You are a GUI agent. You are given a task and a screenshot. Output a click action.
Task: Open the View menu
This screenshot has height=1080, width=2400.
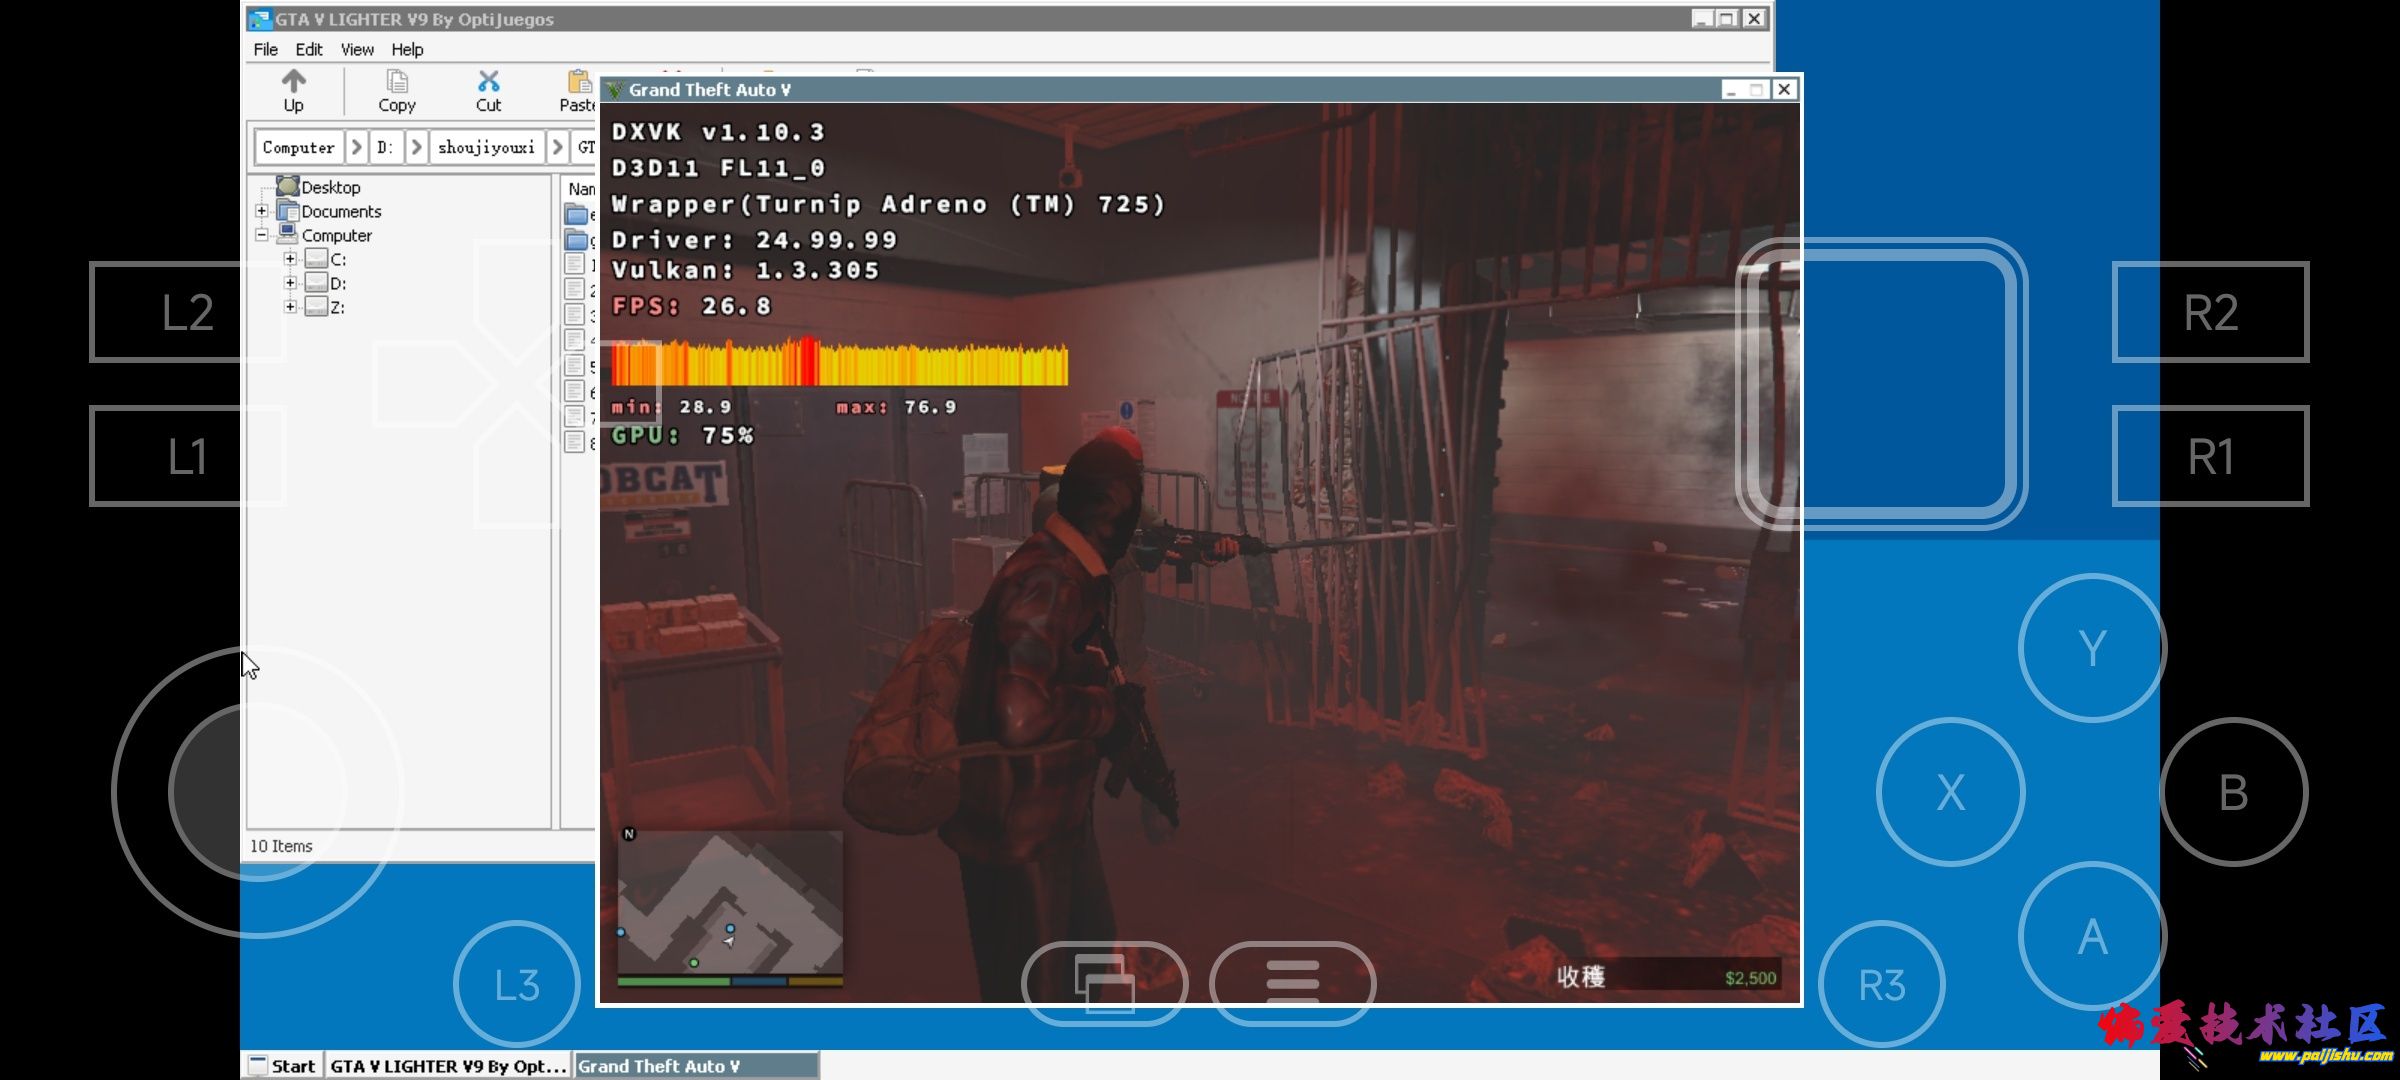(357, 49)
